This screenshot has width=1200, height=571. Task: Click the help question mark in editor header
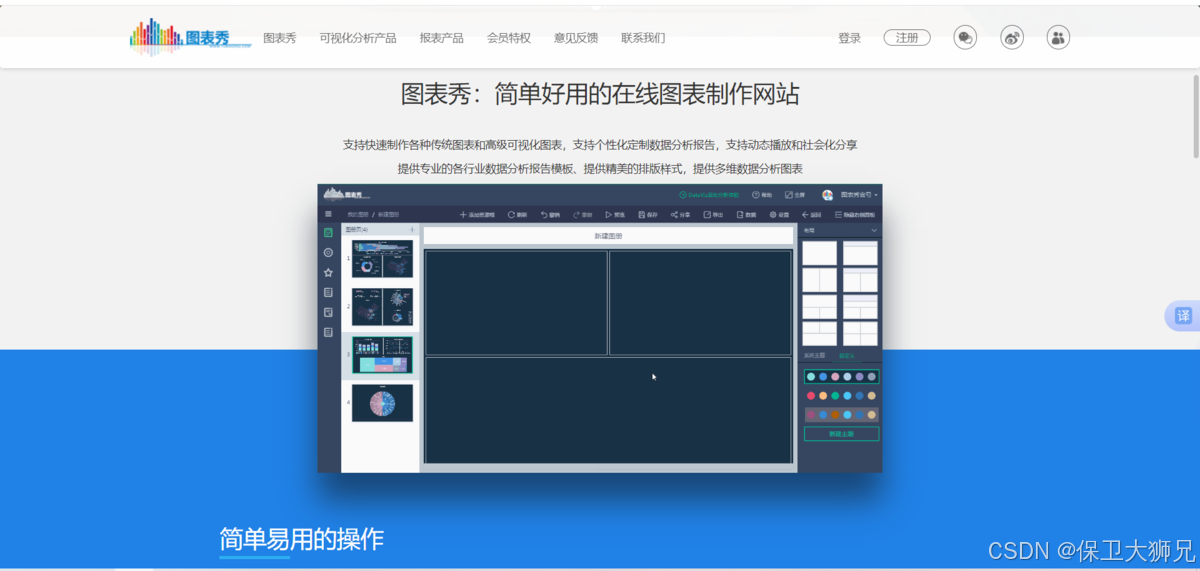point(756,195)
